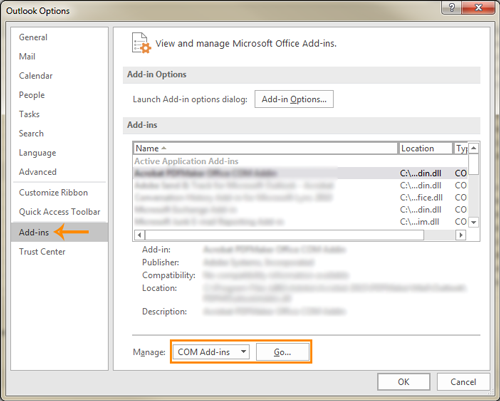
Task: Select the add-in row with C:\...im.dll
Action: click(300, 222)
